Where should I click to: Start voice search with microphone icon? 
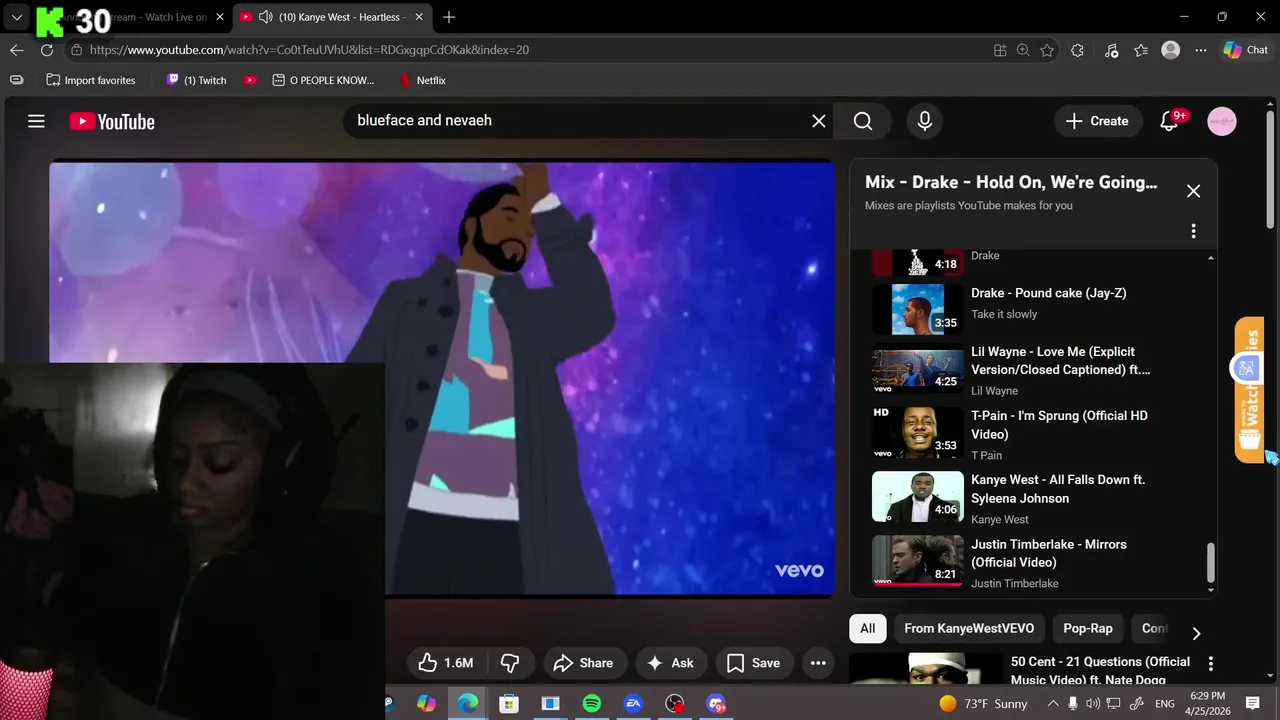pyautogui.click(x=925, y=121)
